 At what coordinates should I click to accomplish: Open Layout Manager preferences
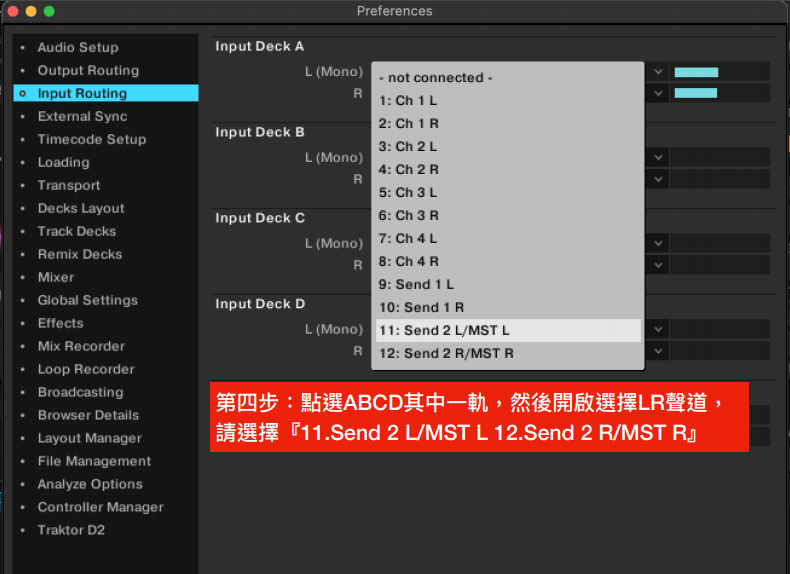[x=89, y=438]
